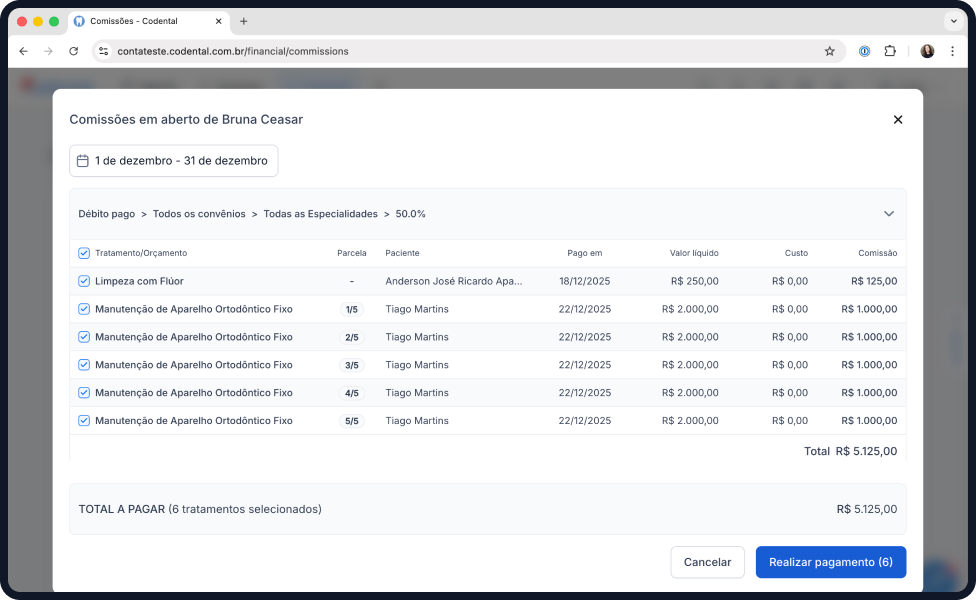Open the 1Password extension icon
Image resolution: width=976 pixels, height=600 pixels.
[x=864, y=51]
